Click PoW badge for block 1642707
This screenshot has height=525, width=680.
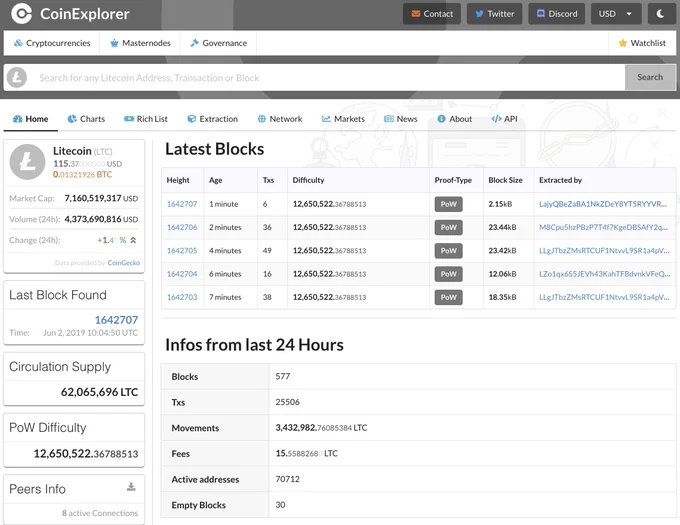coord(448,204)
